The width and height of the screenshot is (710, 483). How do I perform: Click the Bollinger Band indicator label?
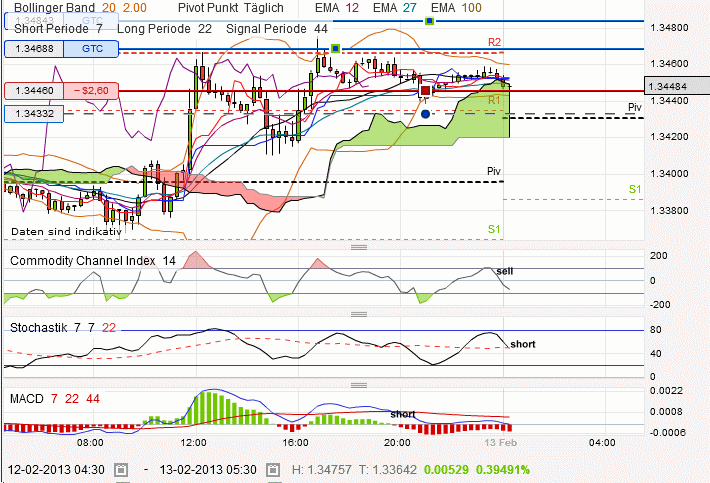(x=54, y=8)
